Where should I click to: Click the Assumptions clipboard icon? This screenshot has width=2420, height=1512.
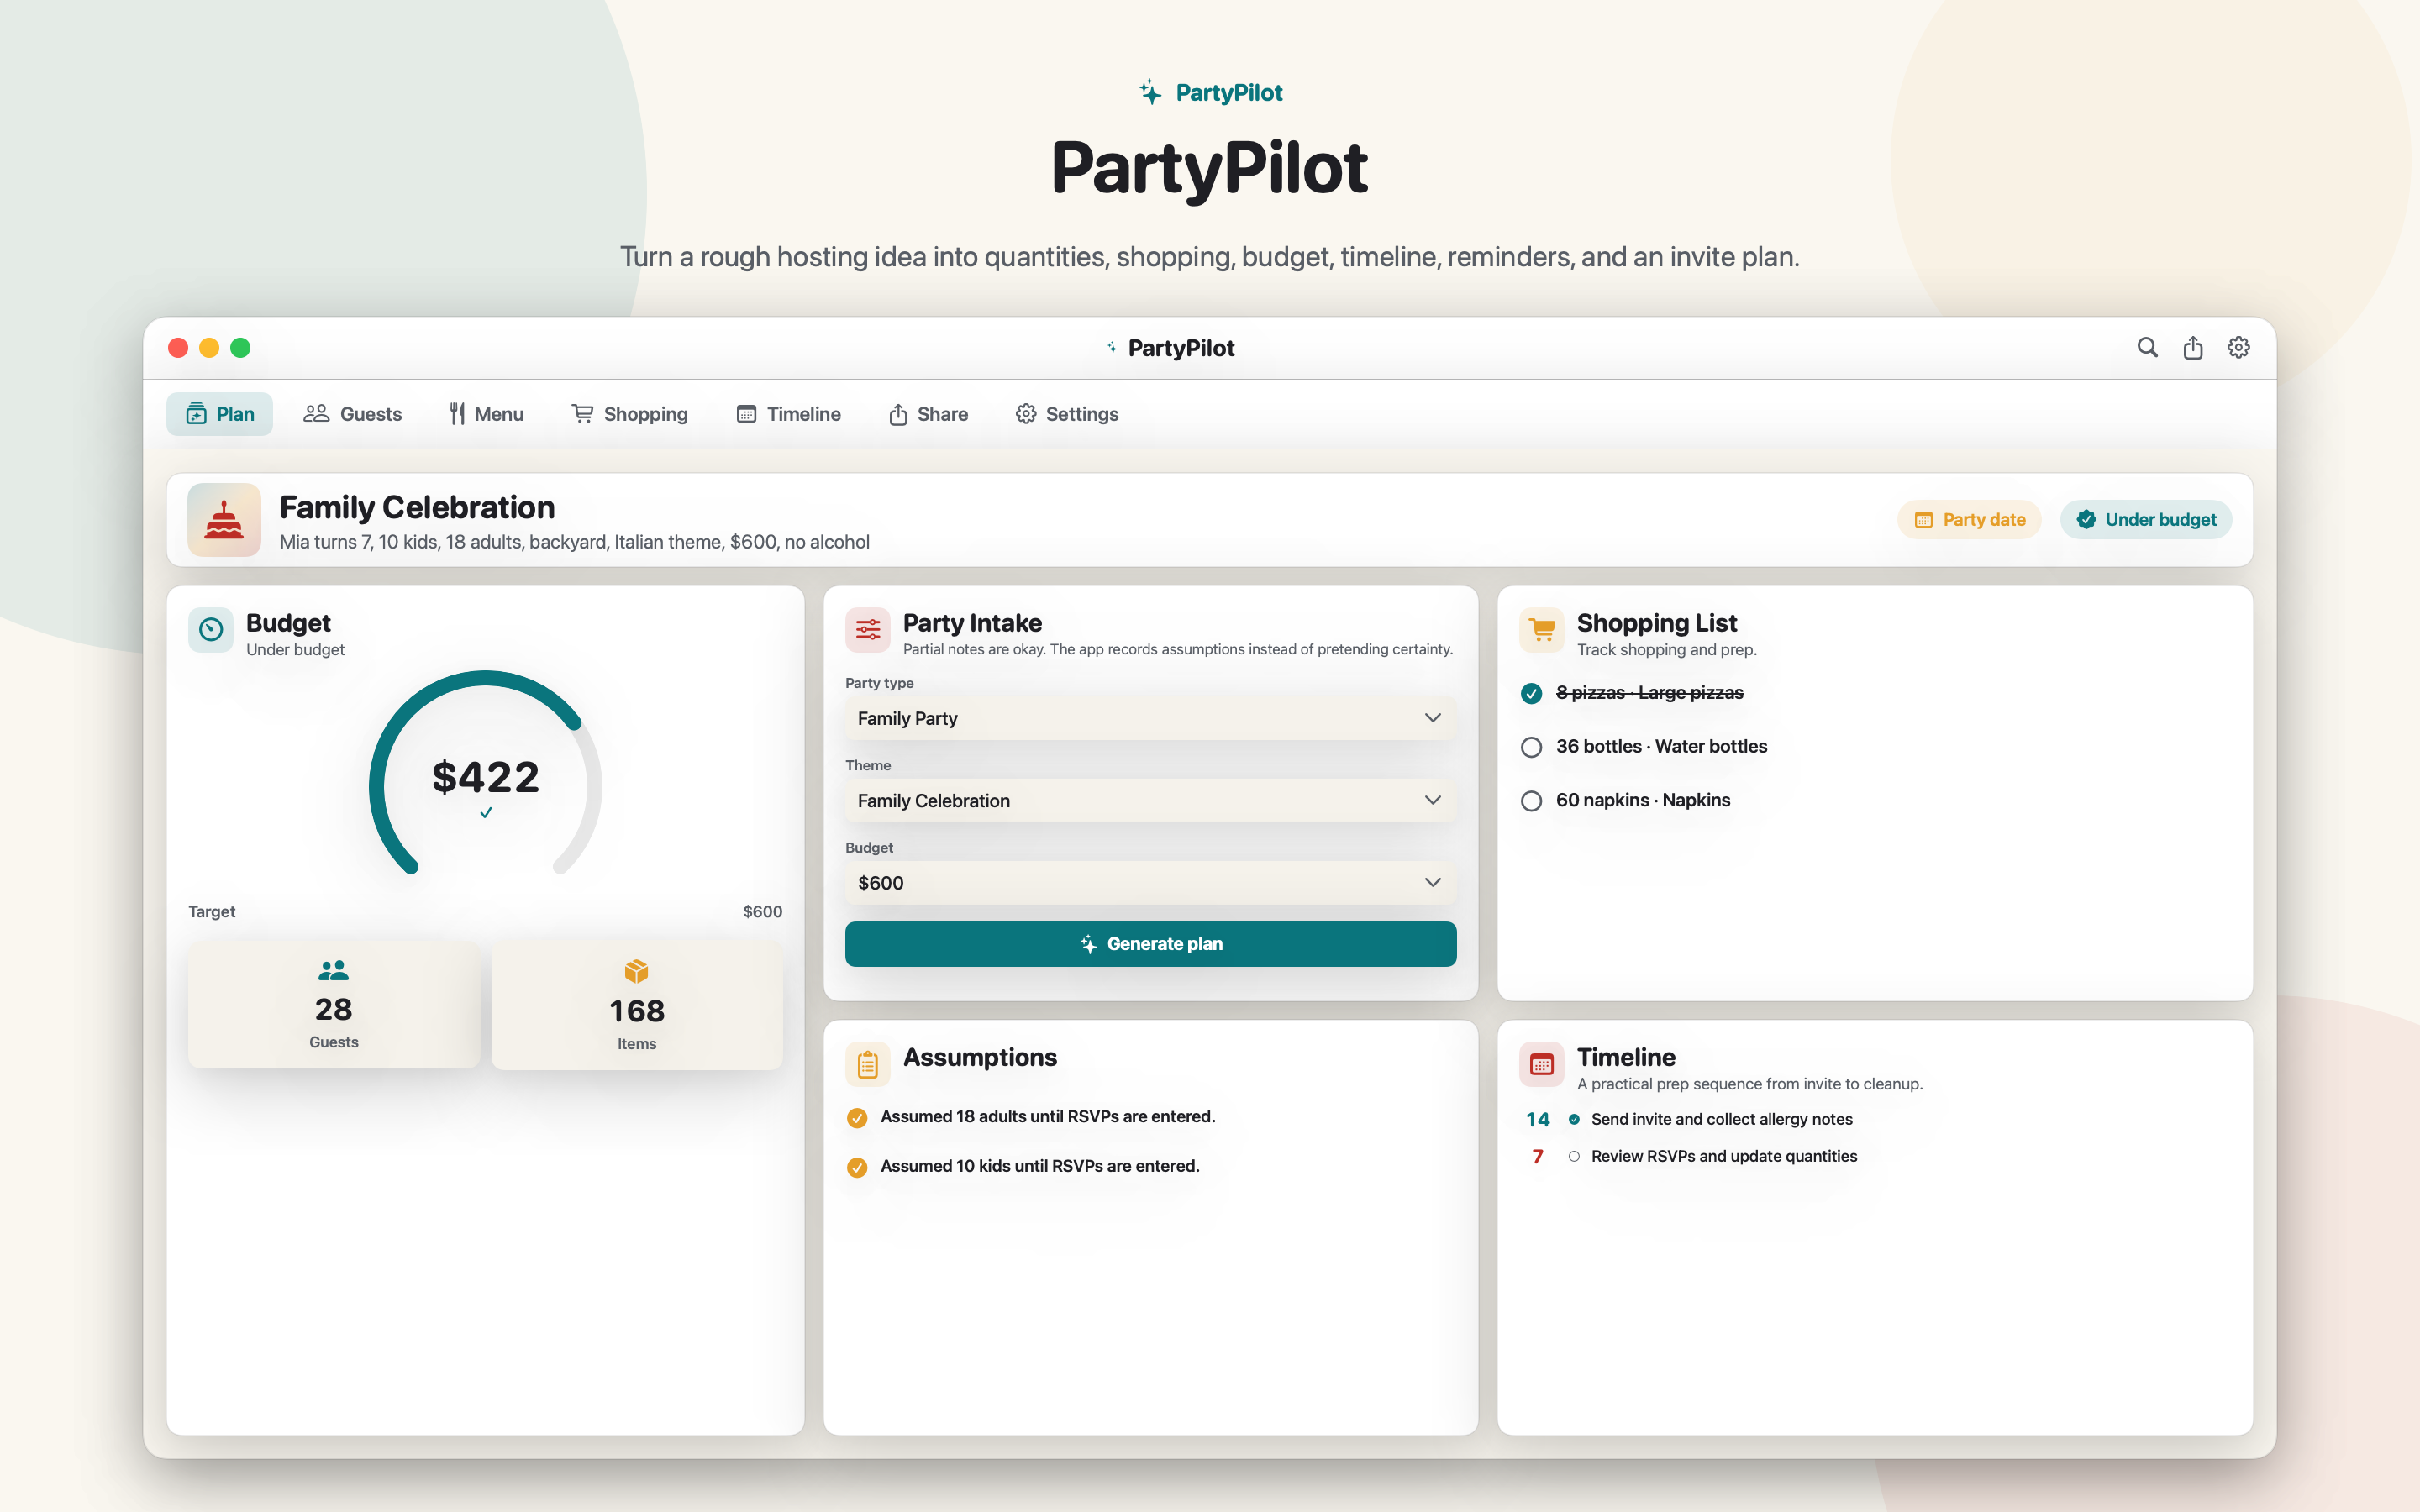coord(868,1064)
